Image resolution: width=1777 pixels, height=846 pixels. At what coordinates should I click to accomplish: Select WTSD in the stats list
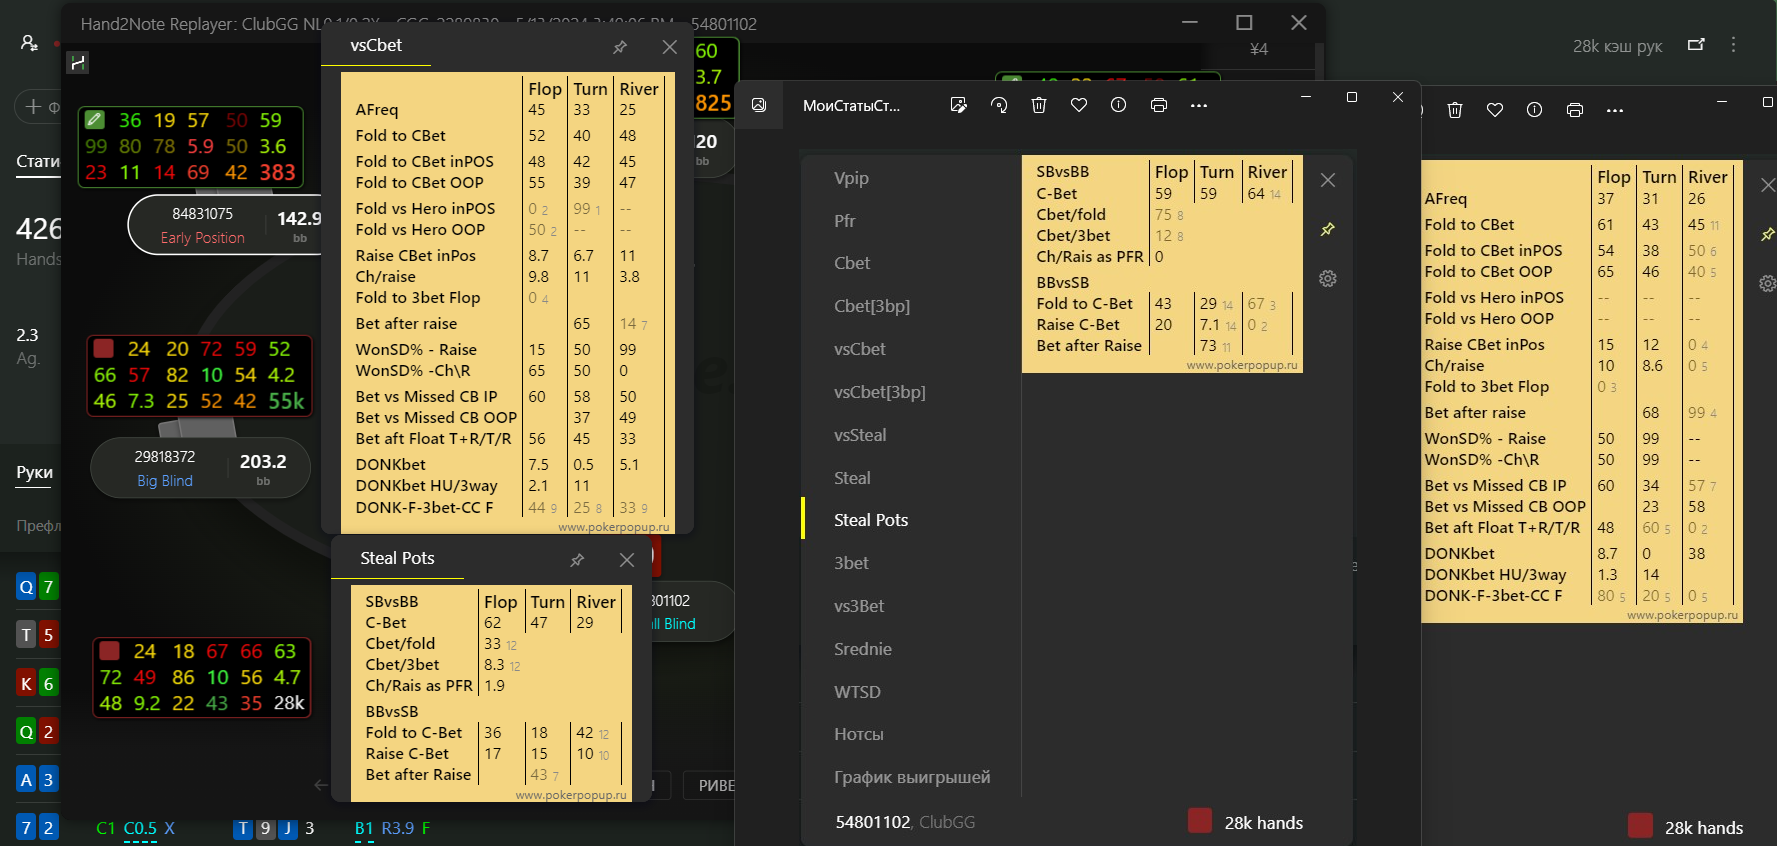click(857, 692)
